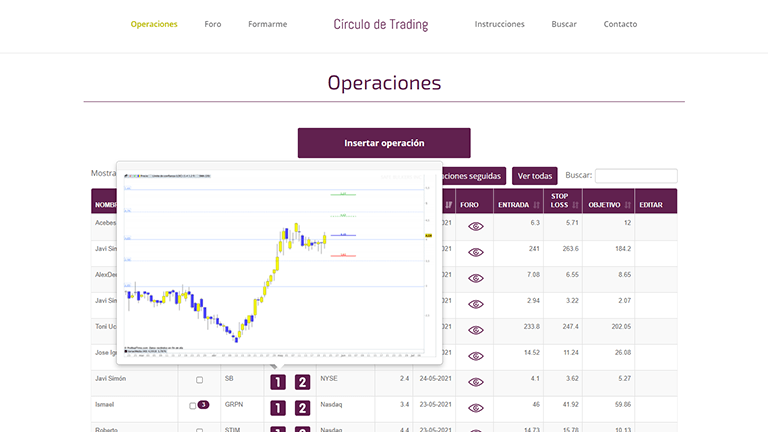Go to the Foro menu item
The image size is (768, 432).
pos(212,24)
